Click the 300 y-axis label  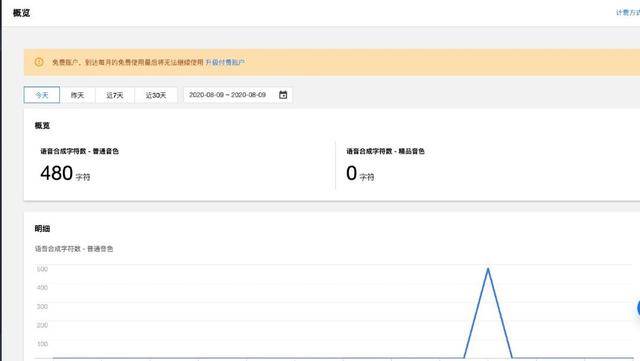point(42,306)
